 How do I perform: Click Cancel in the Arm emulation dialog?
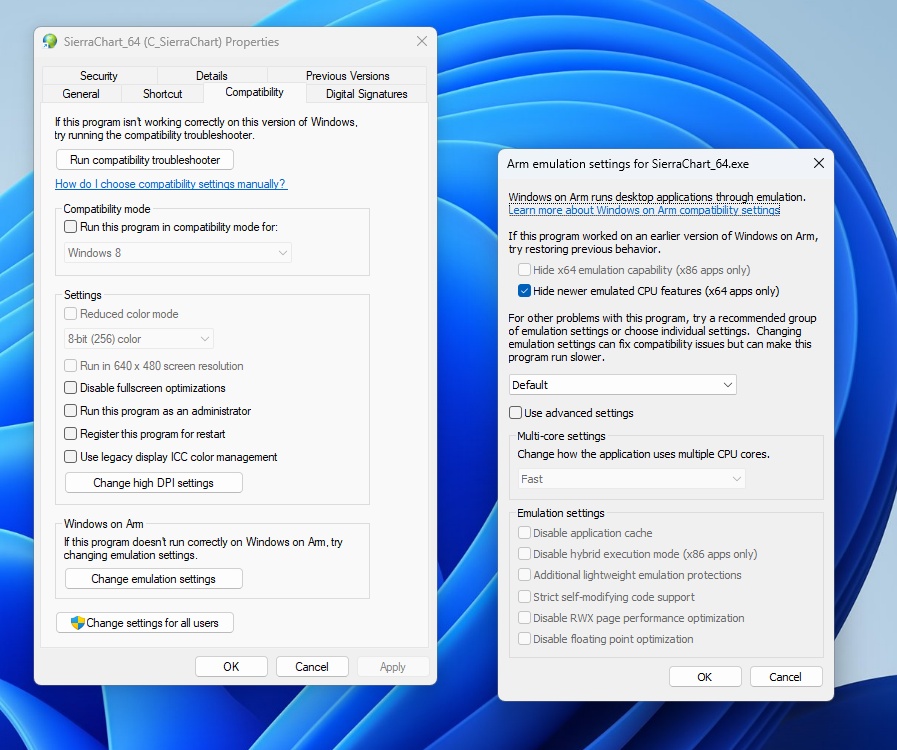785,677
